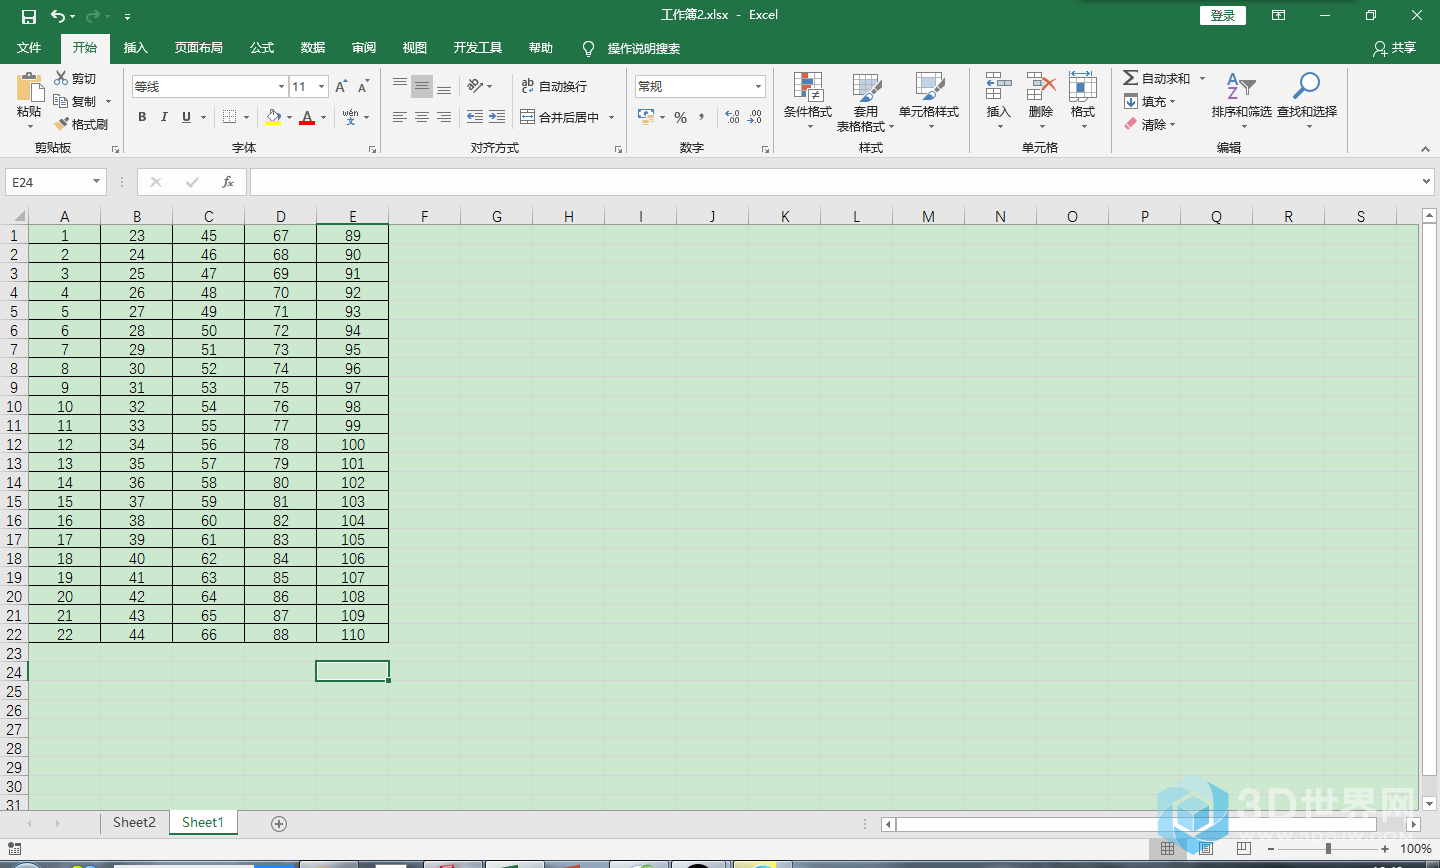Apply yellow fill color to cells
This screenshot has height=868, width=1440.
273,117
